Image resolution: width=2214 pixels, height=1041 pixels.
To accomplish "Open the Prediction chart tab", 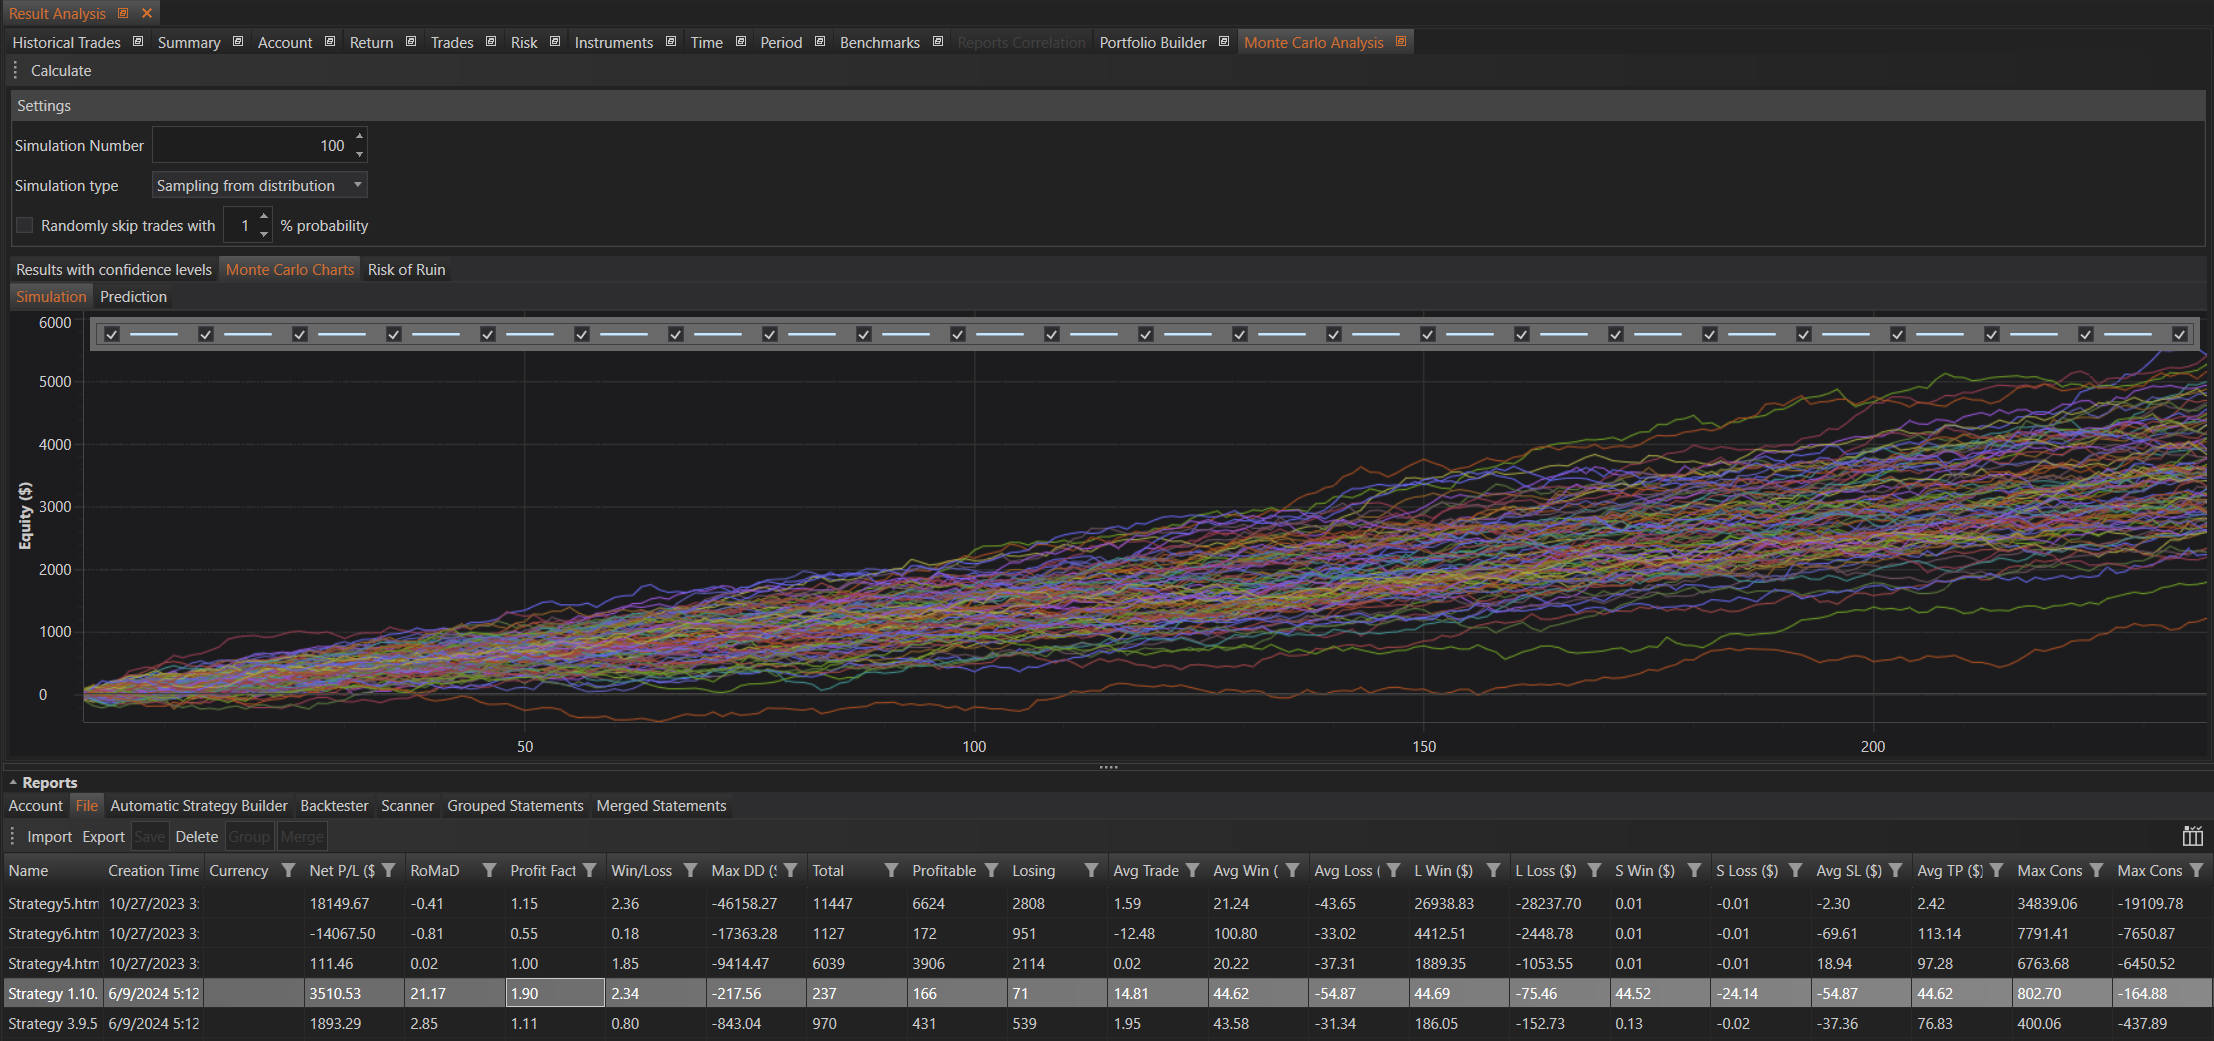I will (x=133, y=297).
